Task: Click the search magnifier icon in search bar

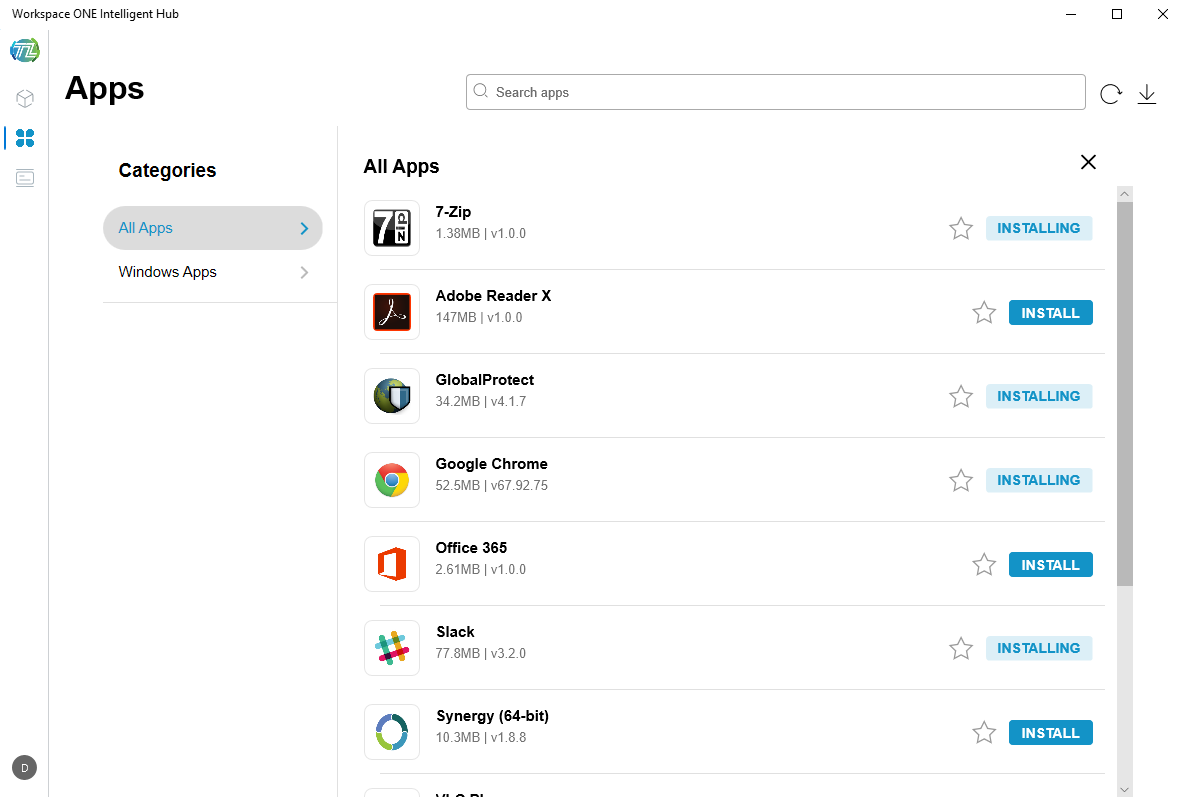Action: coord(481,91)
